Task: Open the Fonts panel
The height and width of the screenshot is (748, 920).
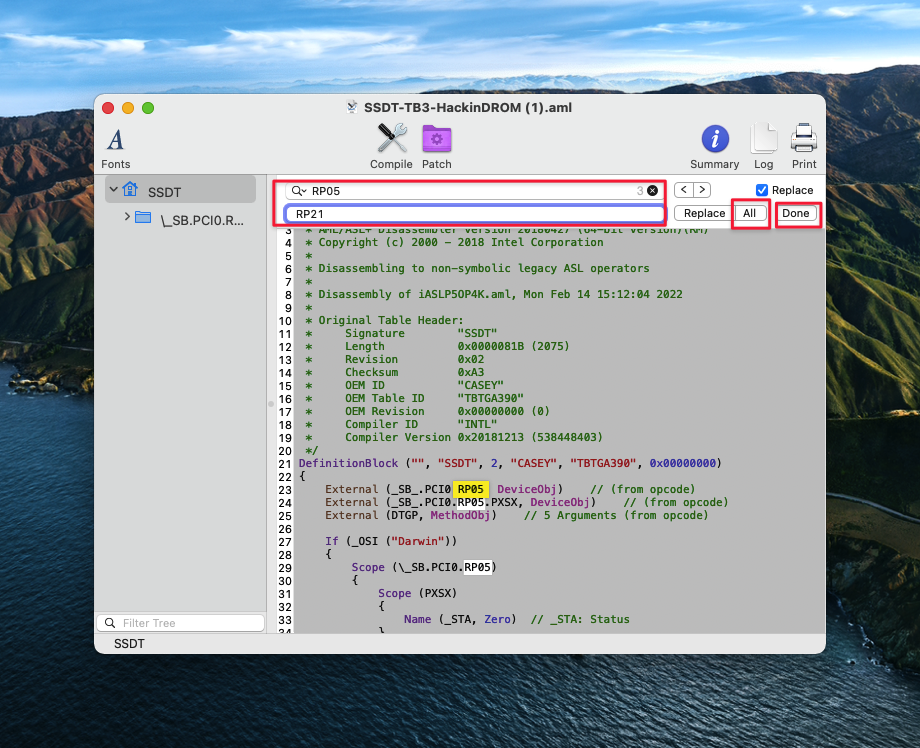Action: click(x=116, y=141)
